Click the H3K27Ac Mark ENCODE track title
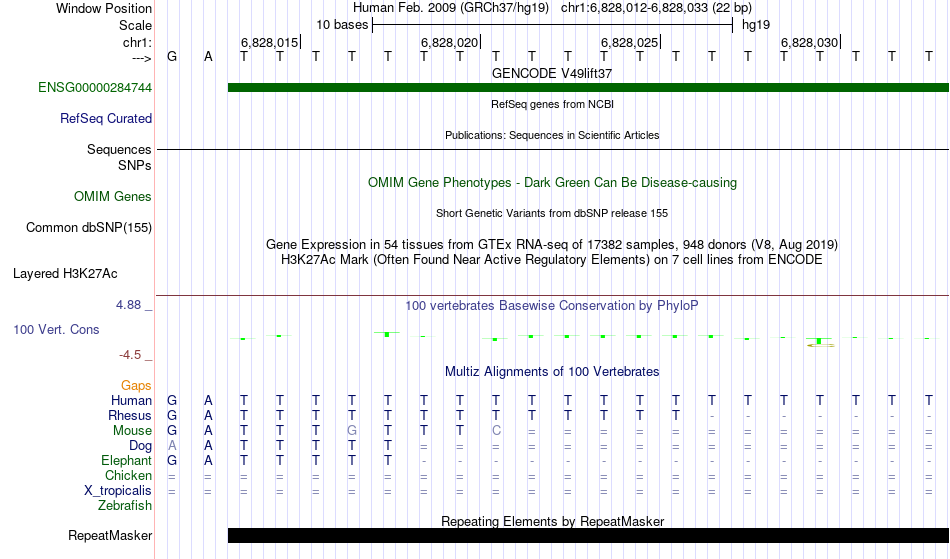Viewport: 950px width, 559px height. tap(552, 260)
